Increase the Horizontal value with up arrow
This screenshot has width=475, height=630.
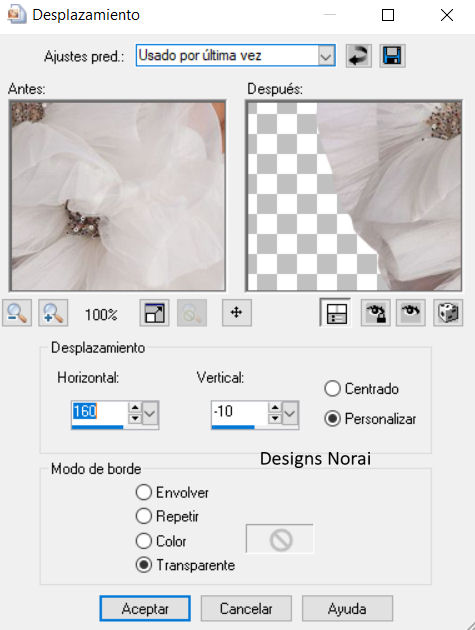coord(135,407)
